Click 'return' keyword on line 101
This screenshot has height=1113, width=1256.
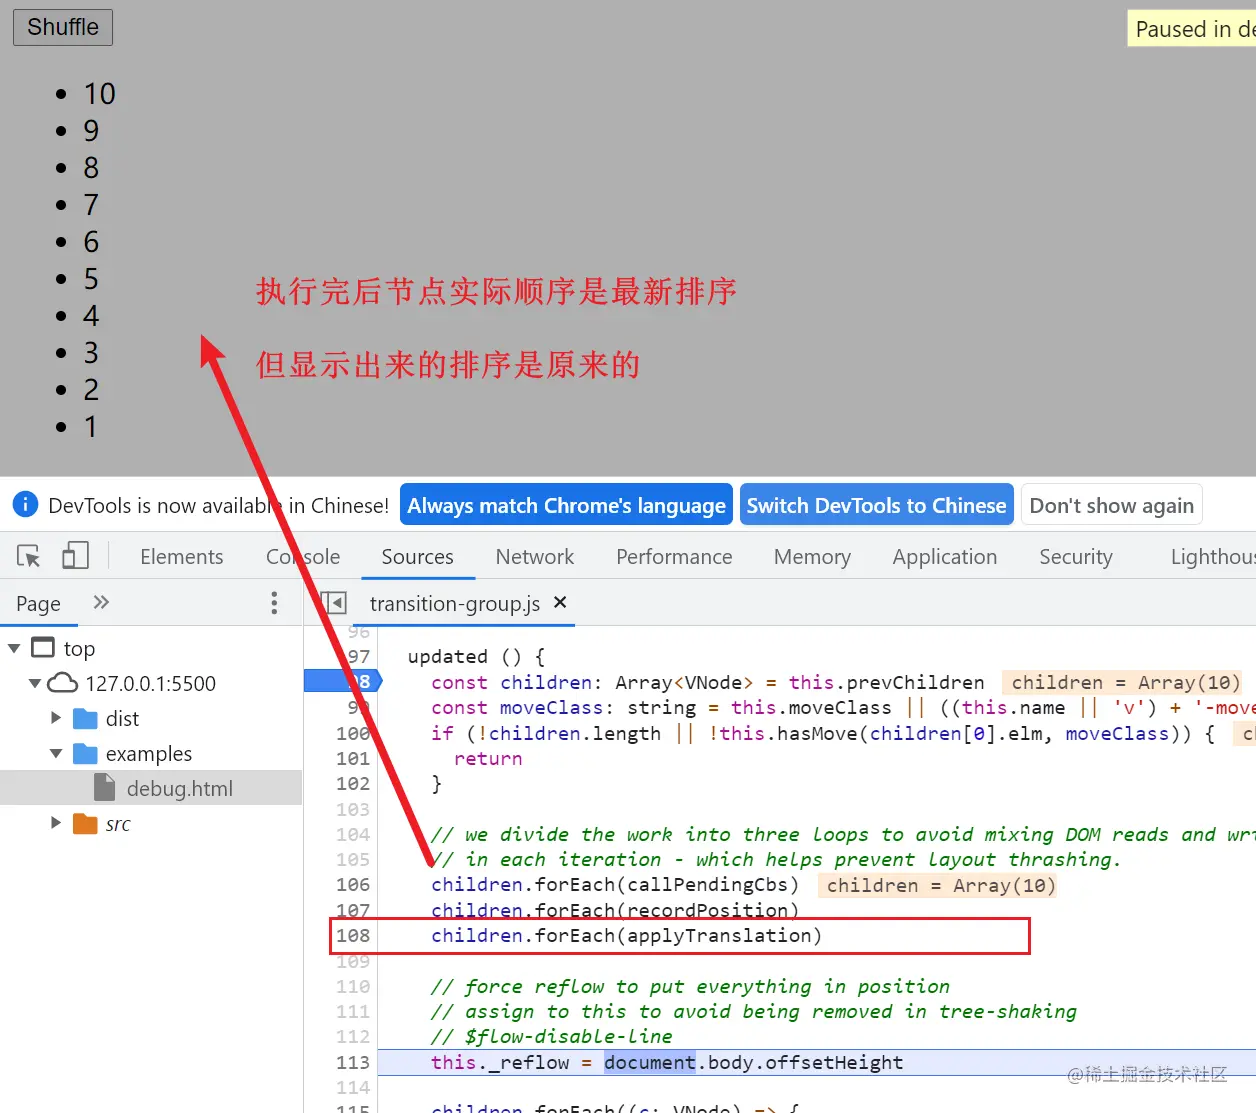coord(488,759)
